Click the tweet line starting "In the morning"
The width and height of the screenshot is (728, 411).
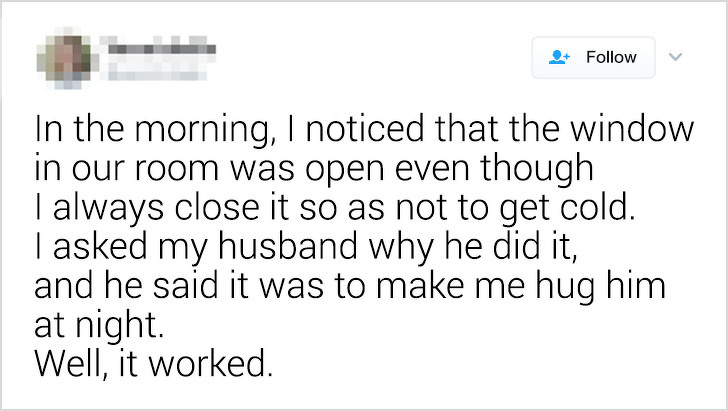[x=364, y=130]
